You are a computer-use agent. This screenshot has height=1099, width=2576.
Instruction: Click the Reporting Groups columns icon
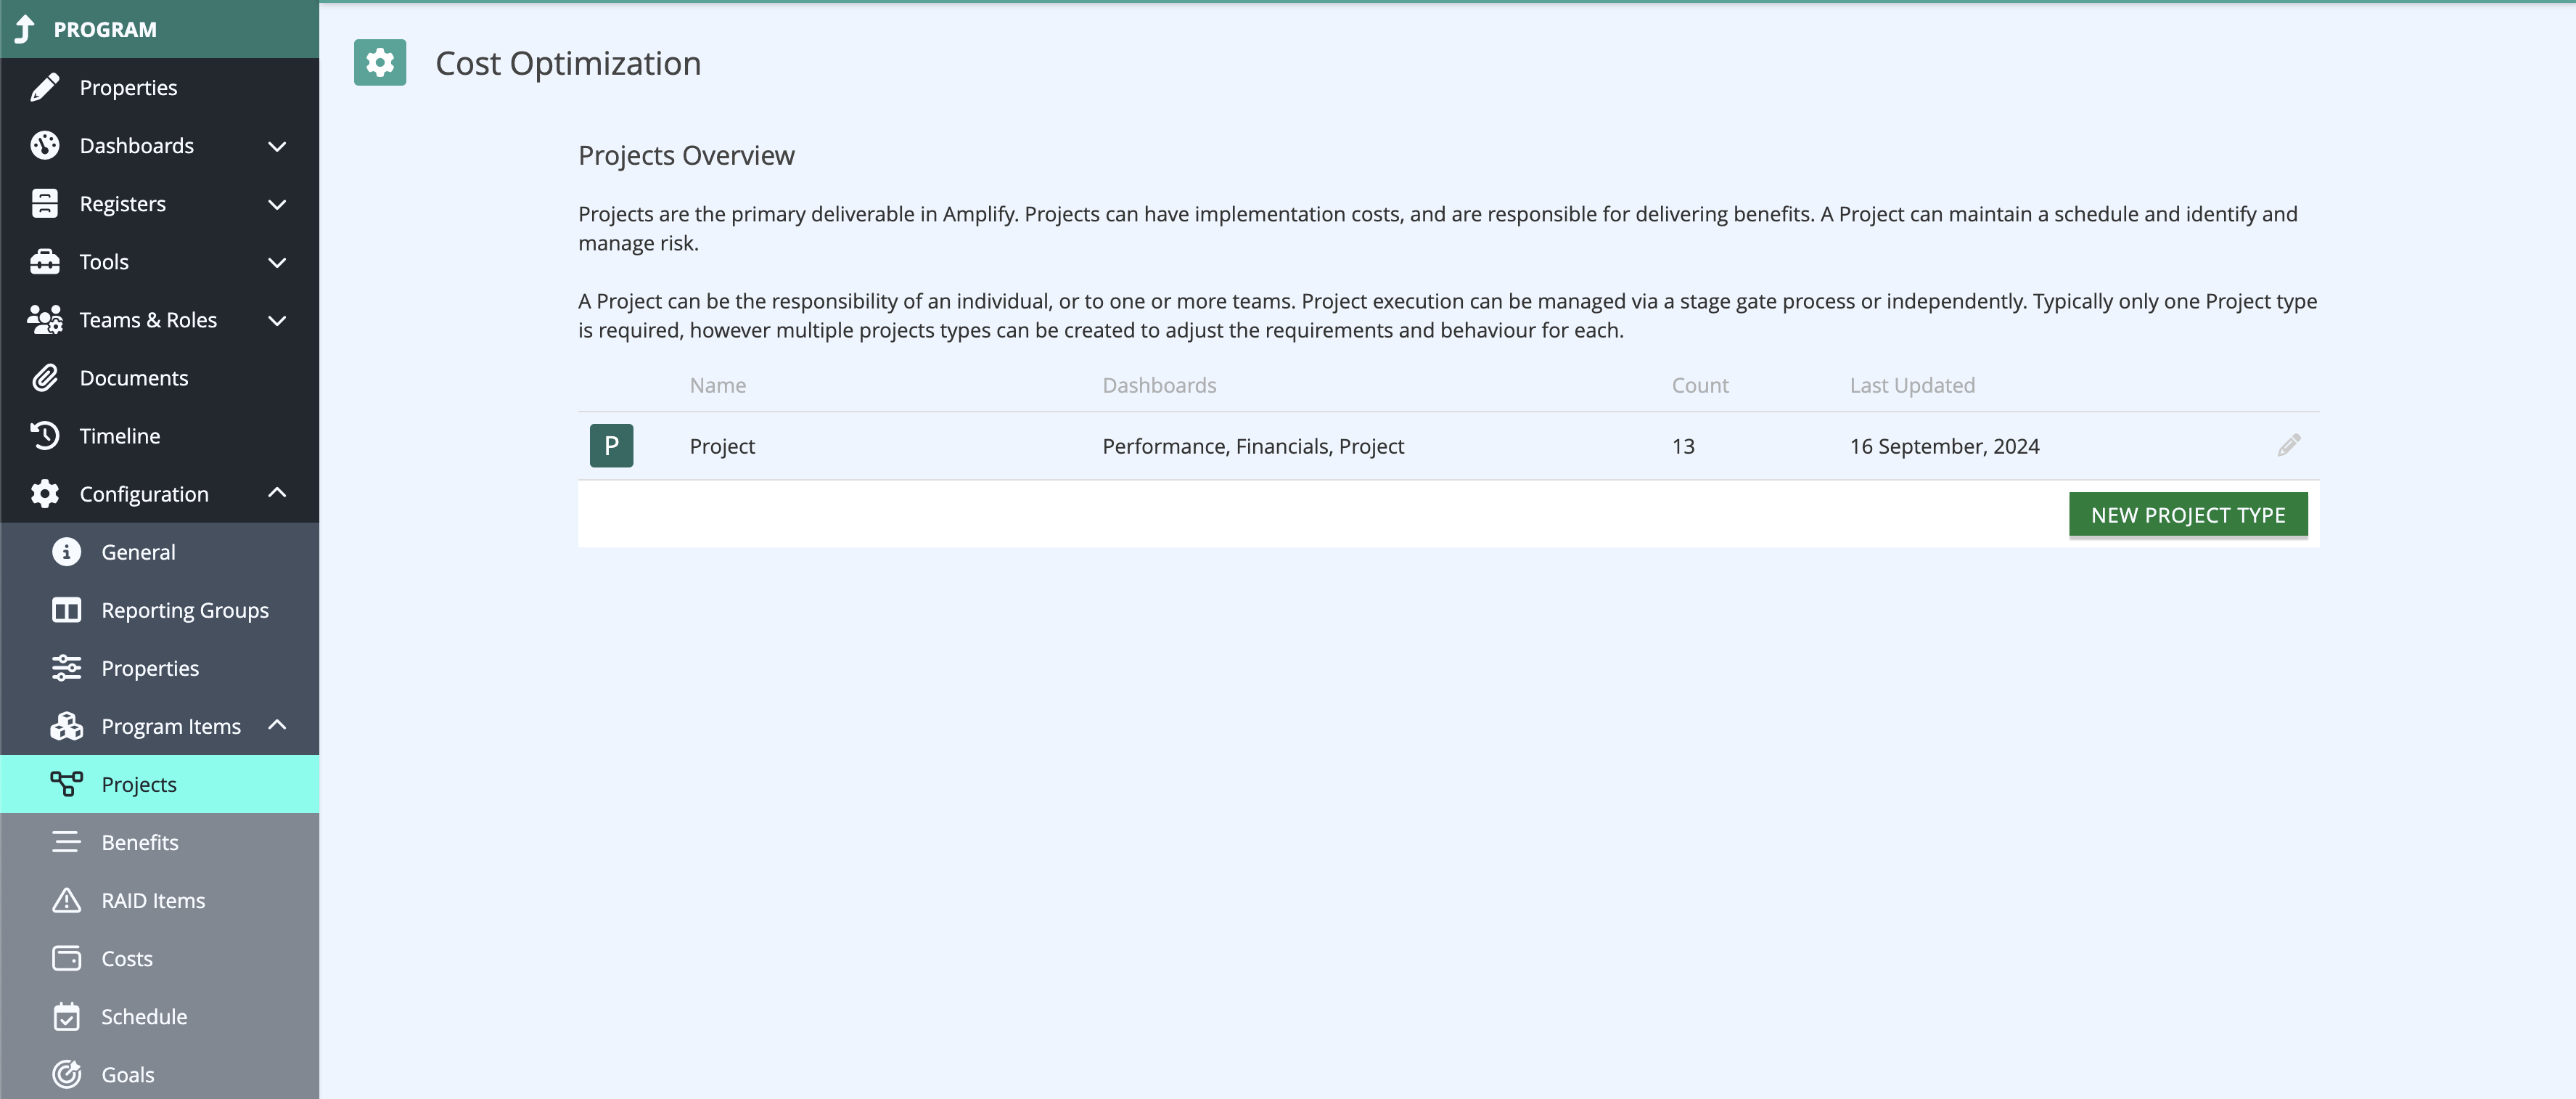(66, 610)
